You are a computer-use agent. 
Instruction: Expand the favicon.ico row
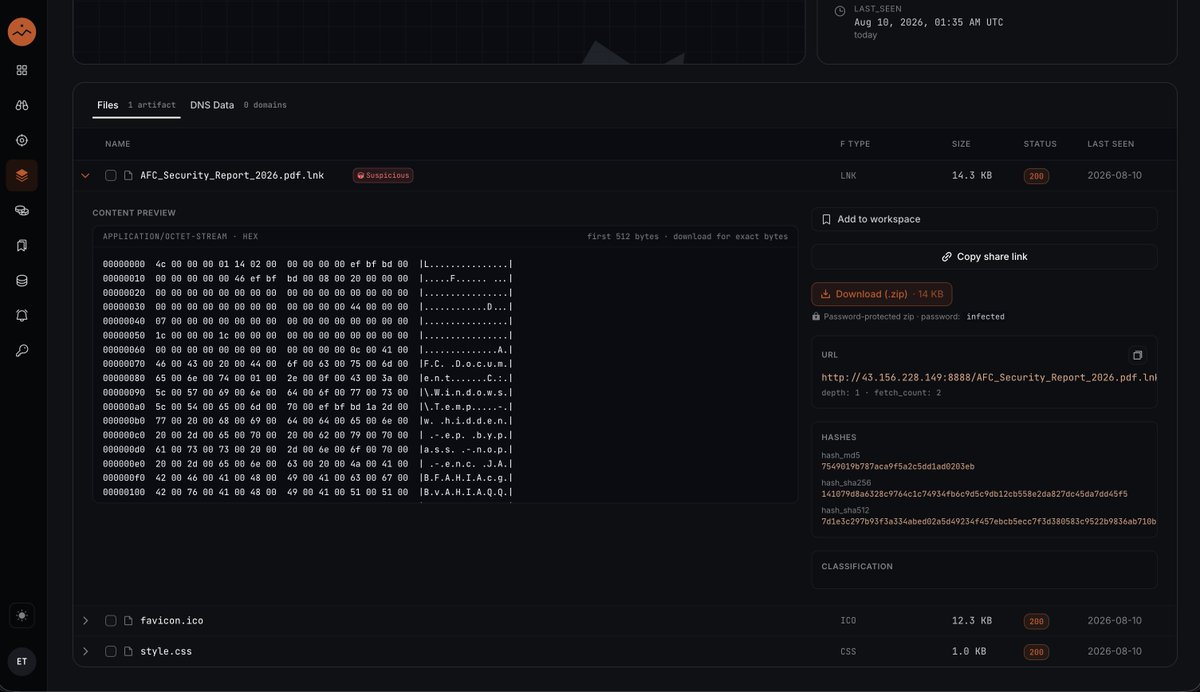pyautogui.click(x=85, y=621)
